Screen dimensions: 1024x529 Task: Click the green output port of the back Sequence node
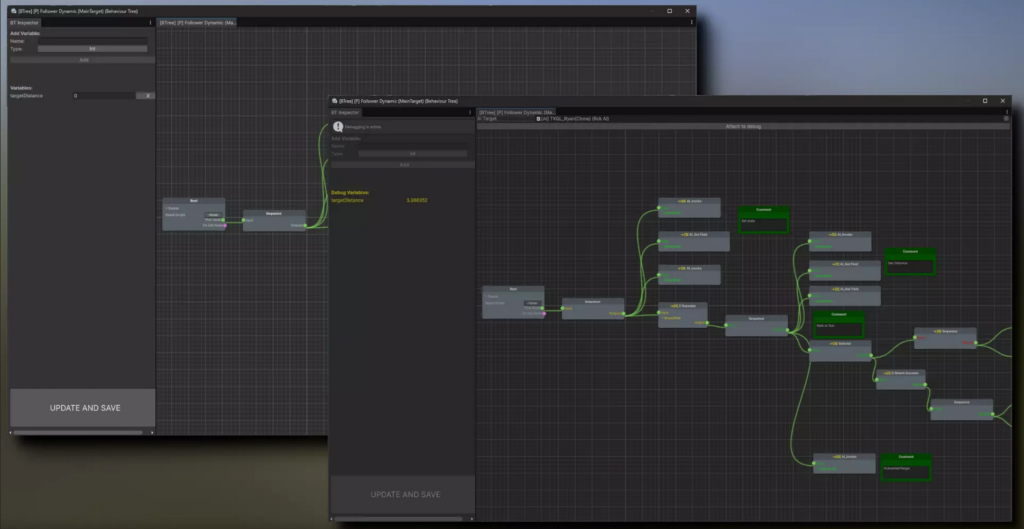click(304, 225)
